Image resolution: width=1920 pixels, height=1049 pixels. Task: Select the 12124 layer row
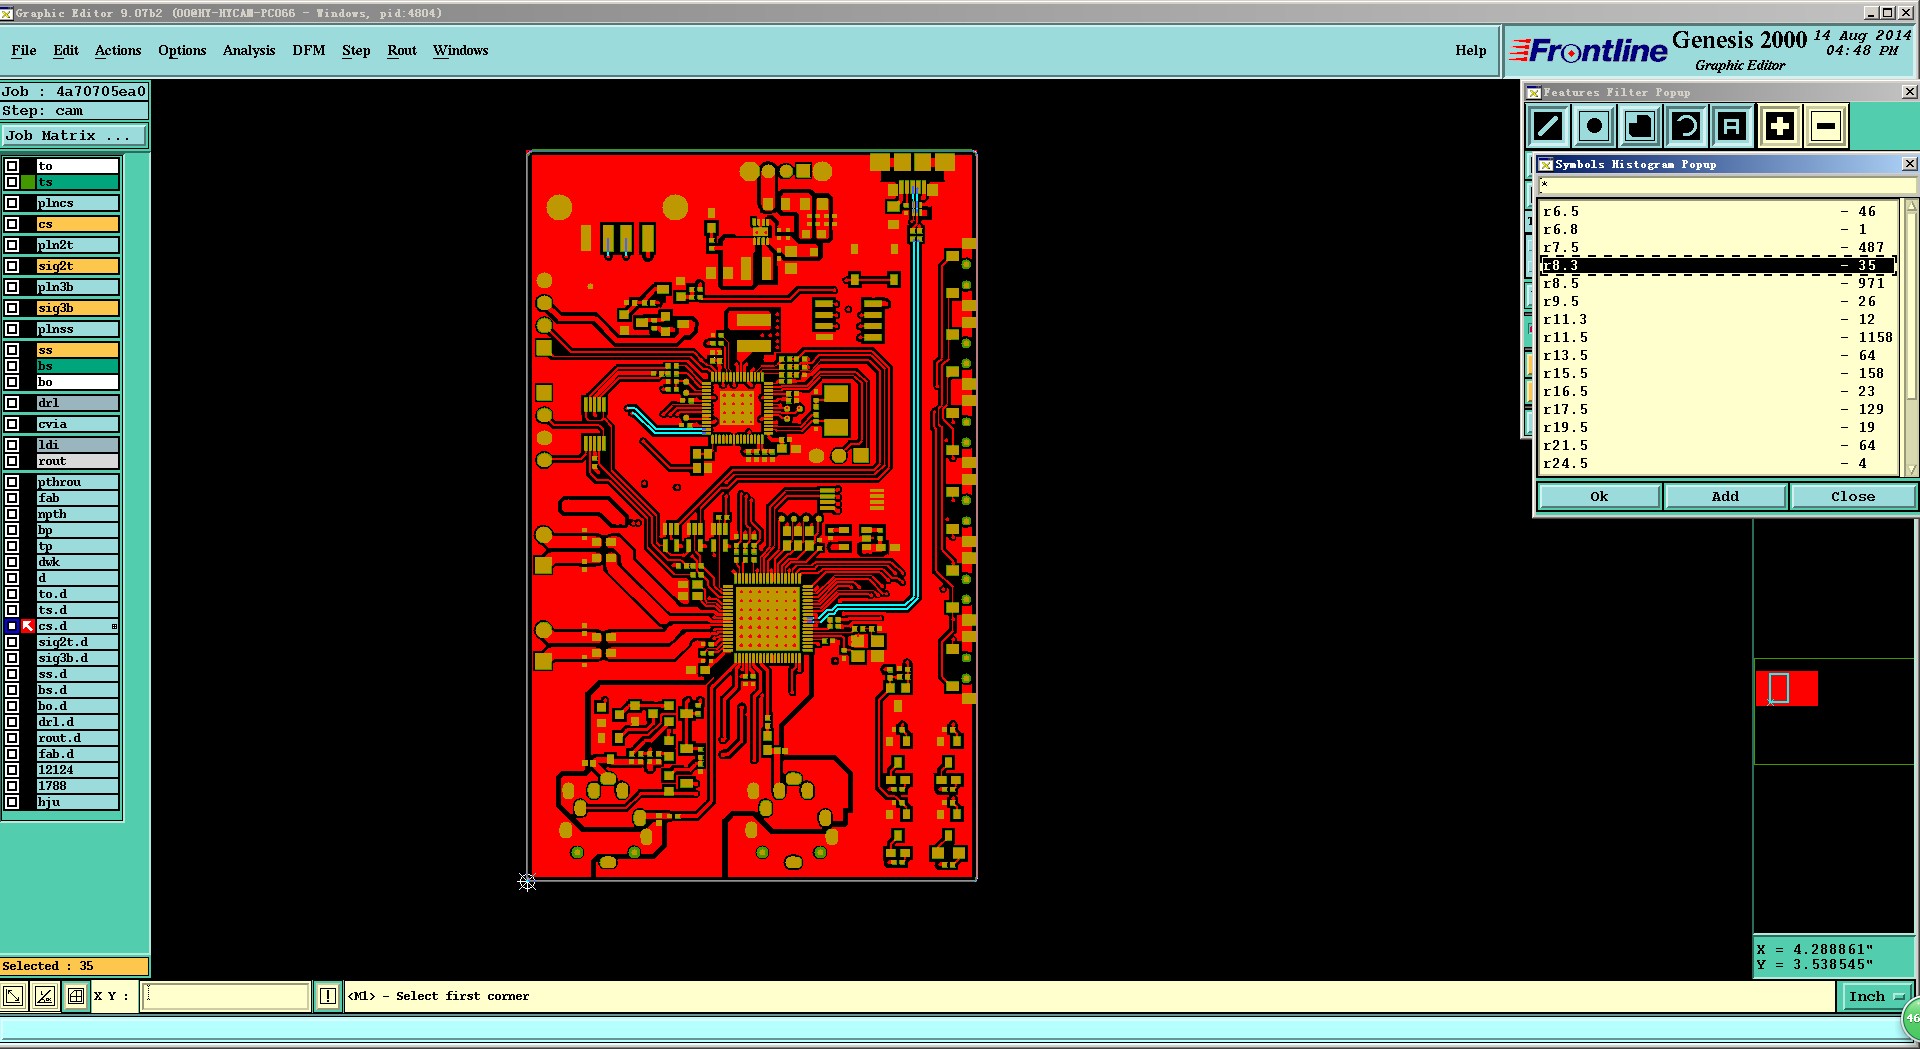click(x=78, y=770)
